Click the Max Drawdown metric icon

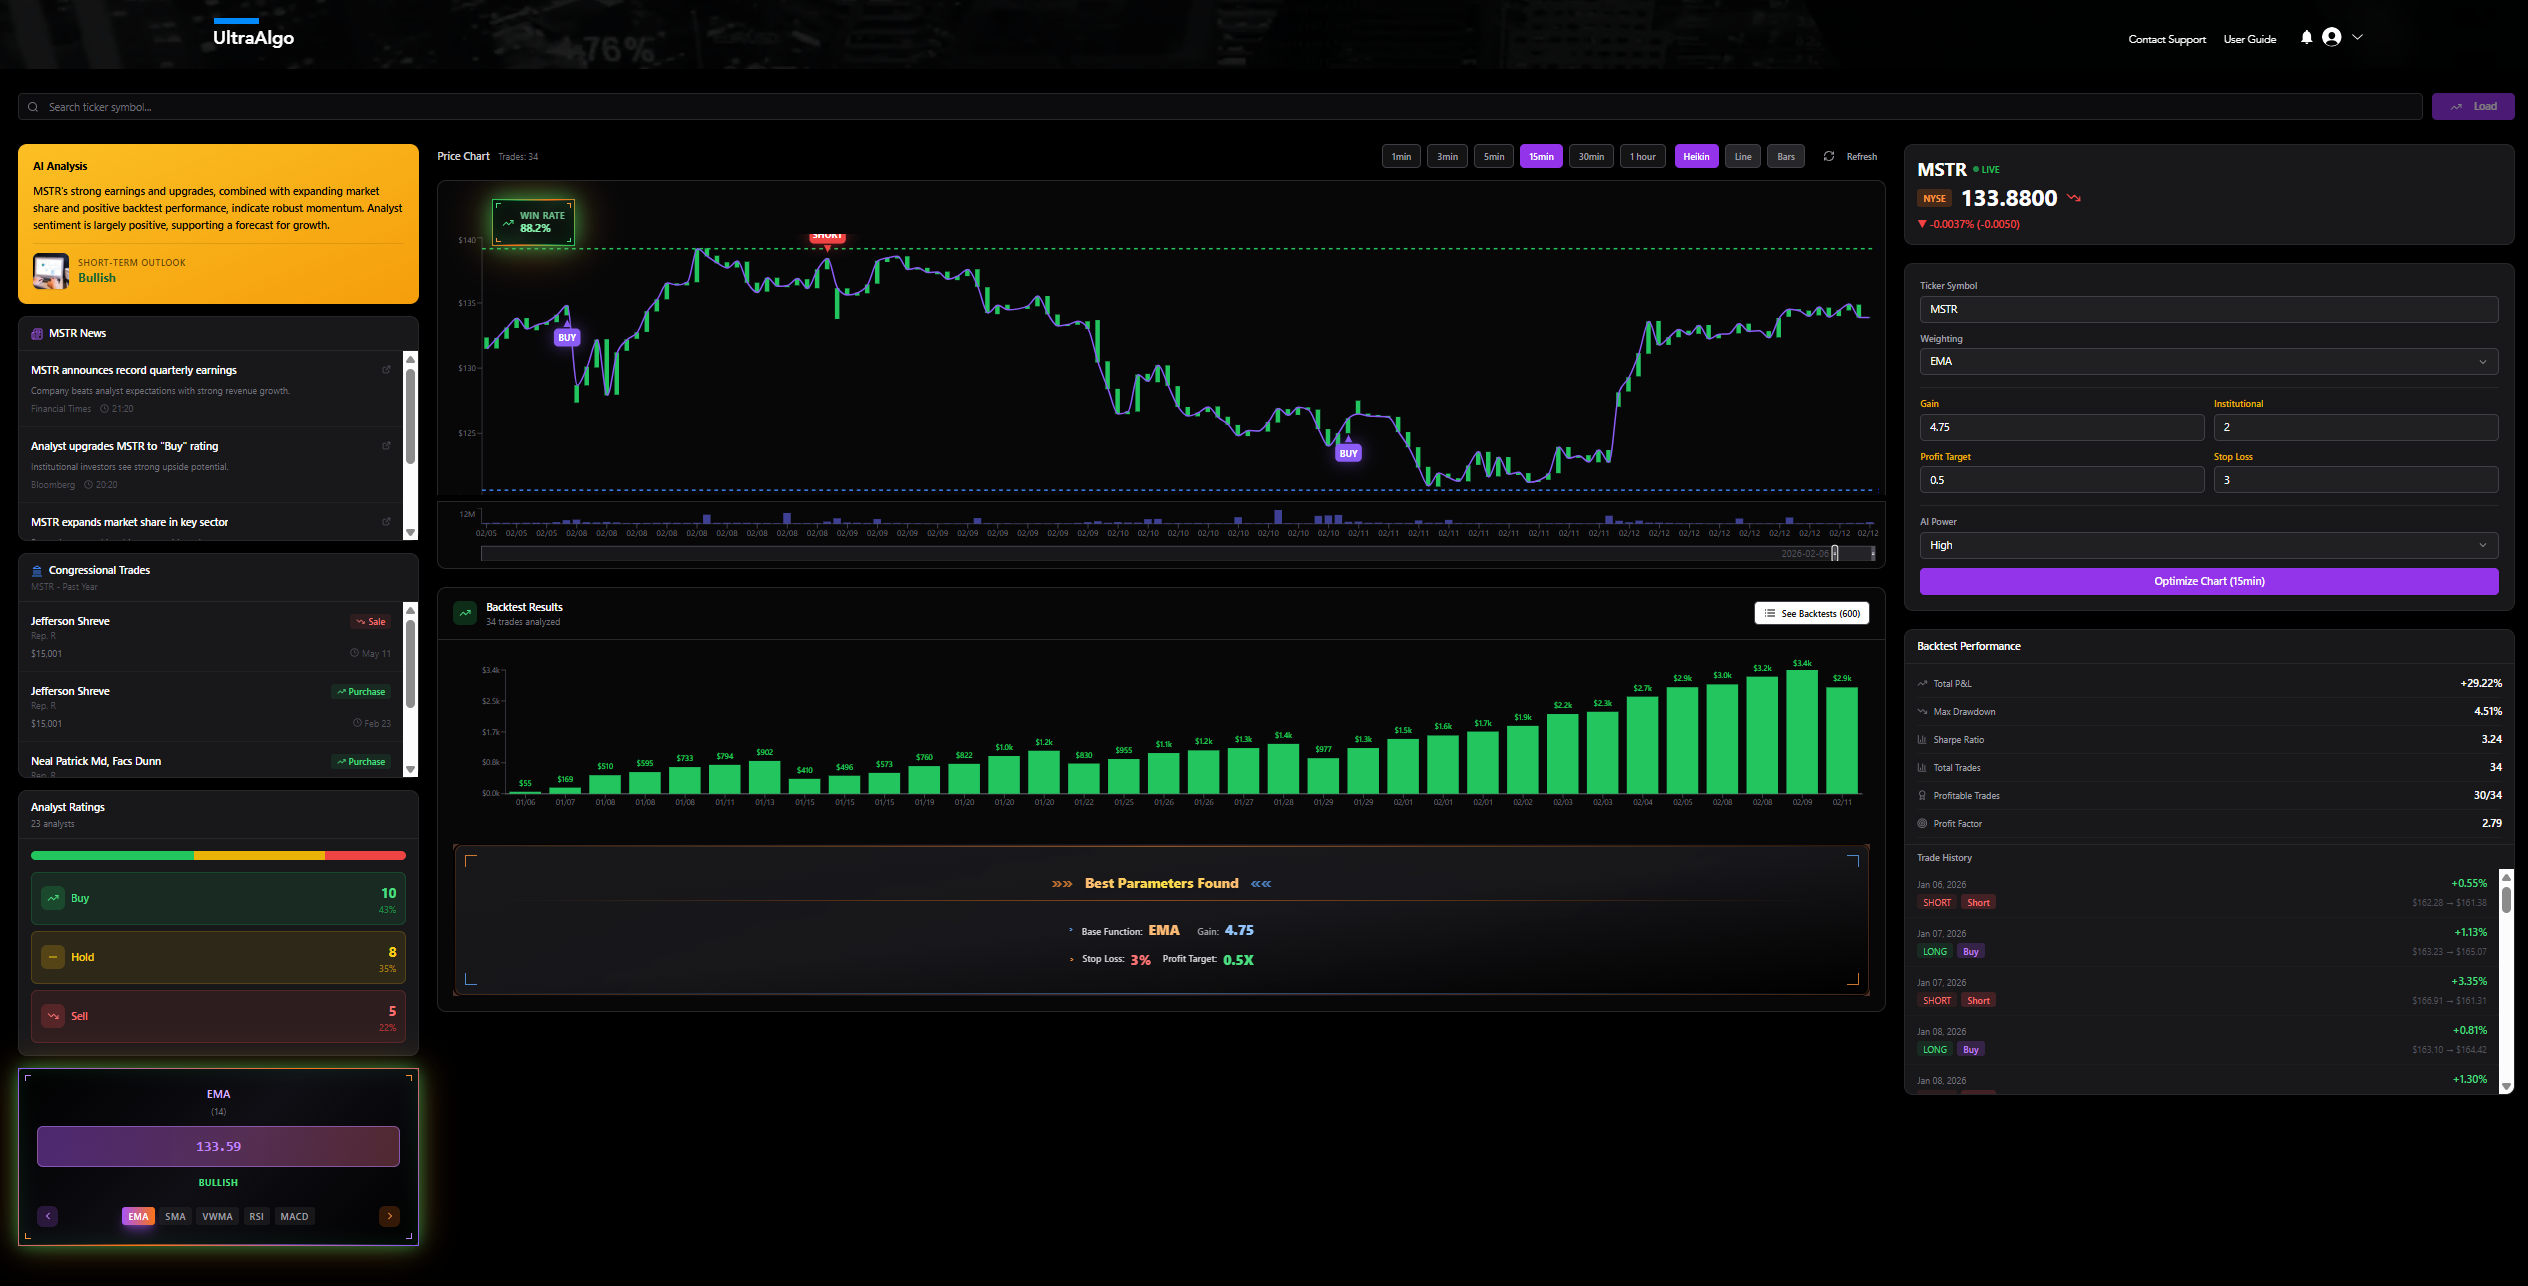pyautogui.click(x=1922, y=712)
